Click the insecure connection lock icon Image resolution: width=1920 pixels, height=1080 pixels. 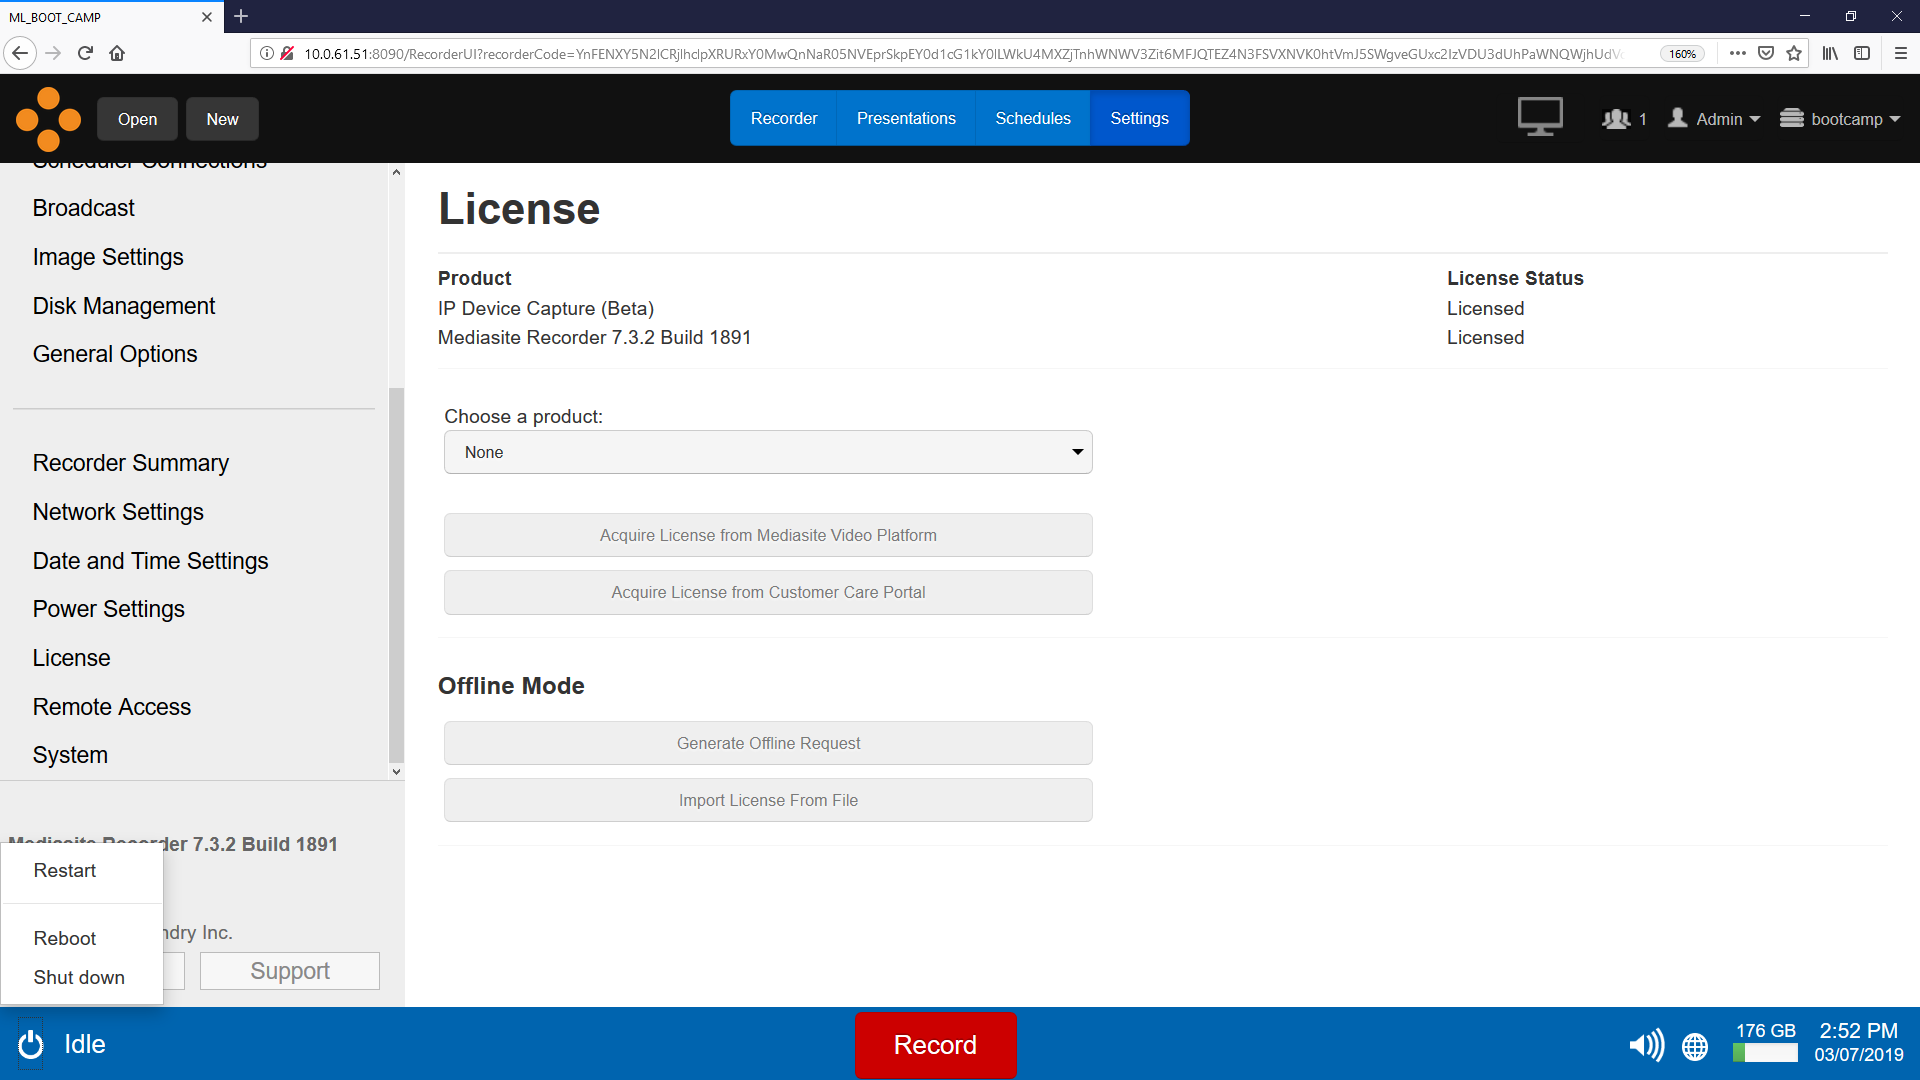coord(287,53)
